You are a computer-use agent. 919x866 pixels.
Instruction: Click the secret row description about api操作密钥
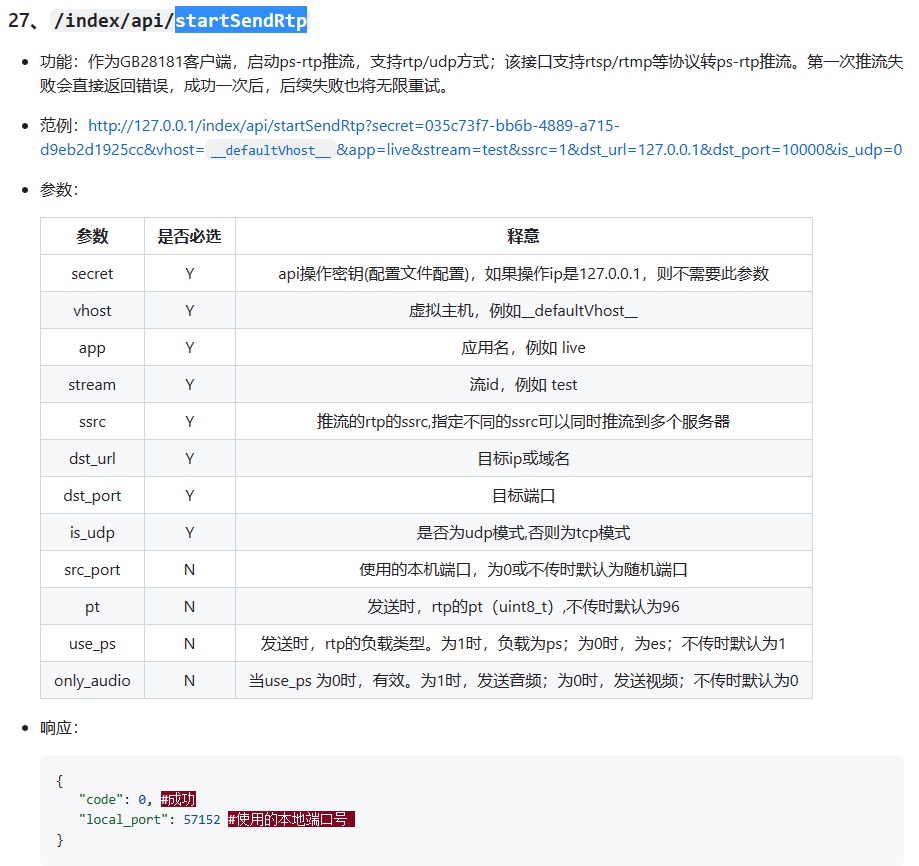pyautogui.click(x=523, y=274)
